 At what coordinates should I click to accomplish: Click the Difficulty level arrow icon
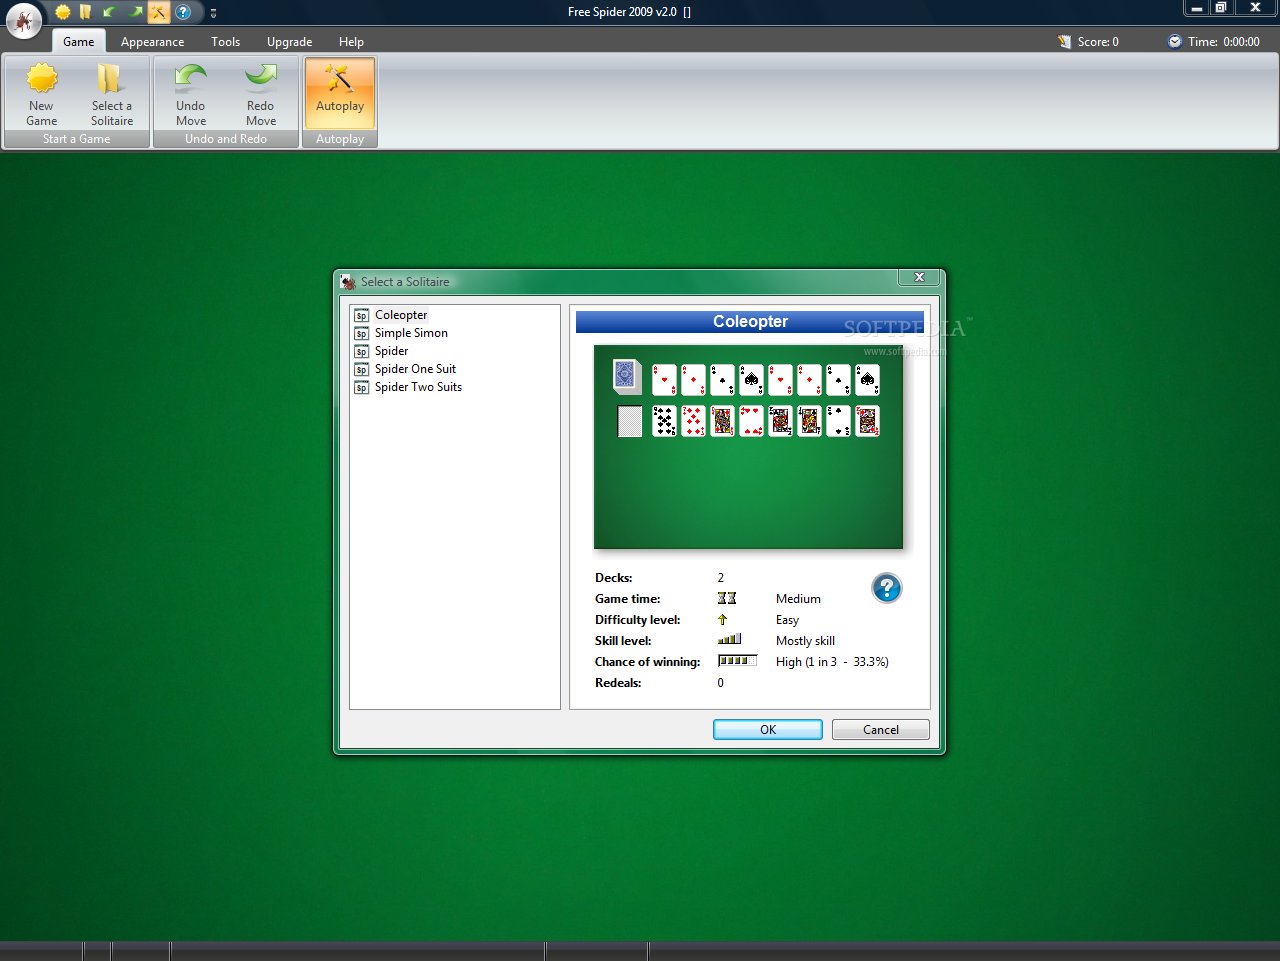(722, 620)
